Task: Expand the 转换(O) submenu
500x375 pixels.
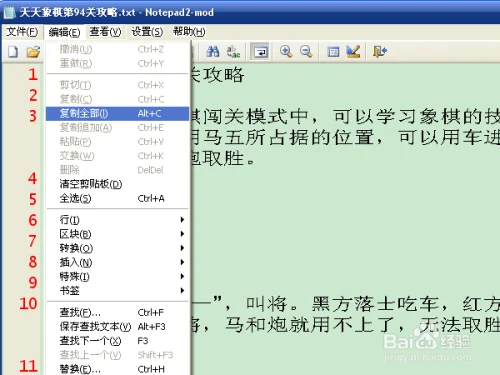Action: pos(117,248)
